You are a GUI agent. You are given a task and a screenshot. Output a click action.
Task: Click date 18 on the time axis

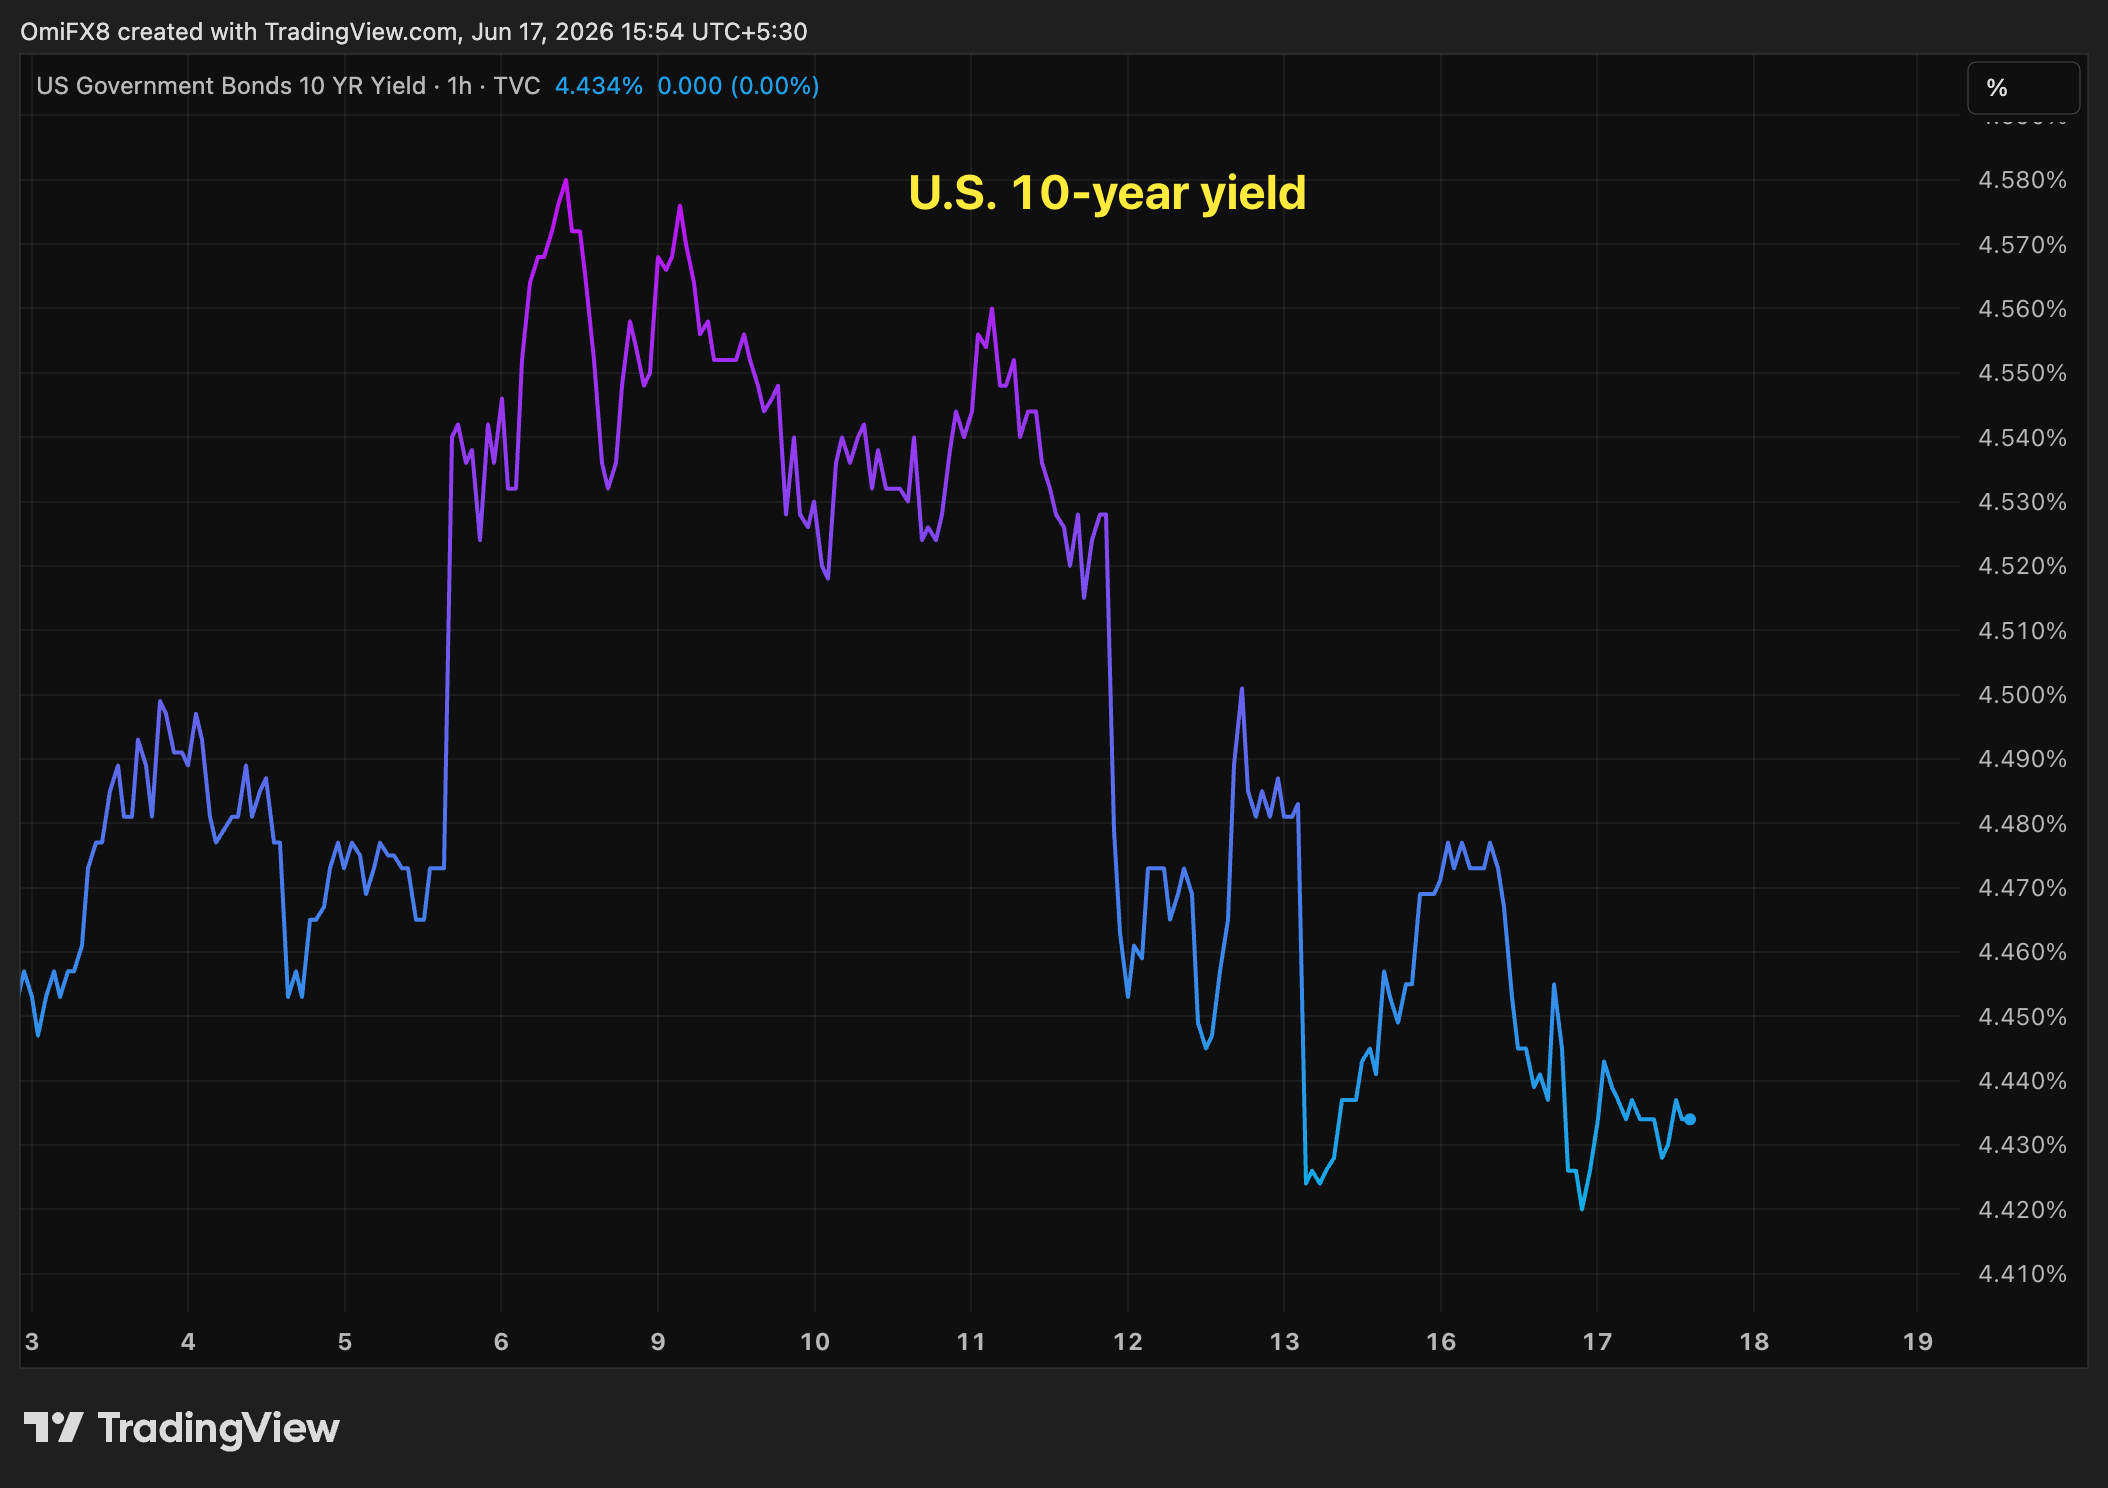tap(1754, 1342)
